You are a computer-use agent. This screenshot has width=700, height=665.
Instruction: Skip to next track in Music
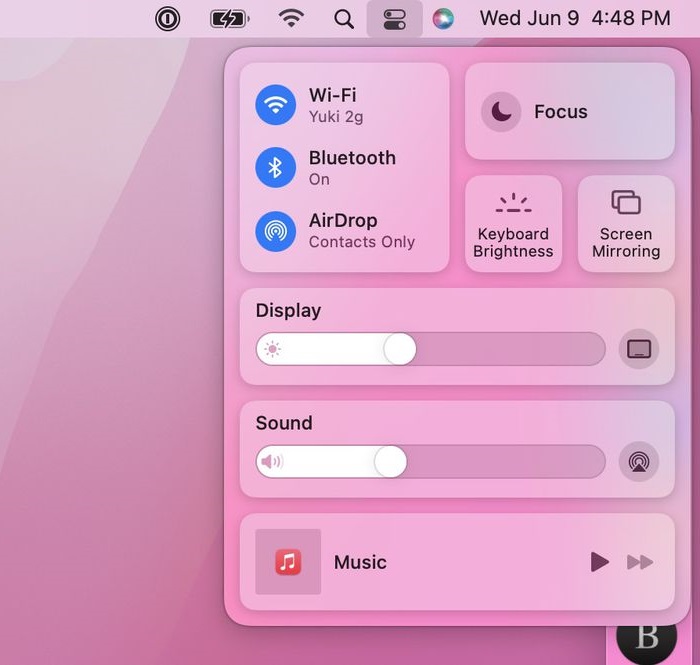(640, 562)
